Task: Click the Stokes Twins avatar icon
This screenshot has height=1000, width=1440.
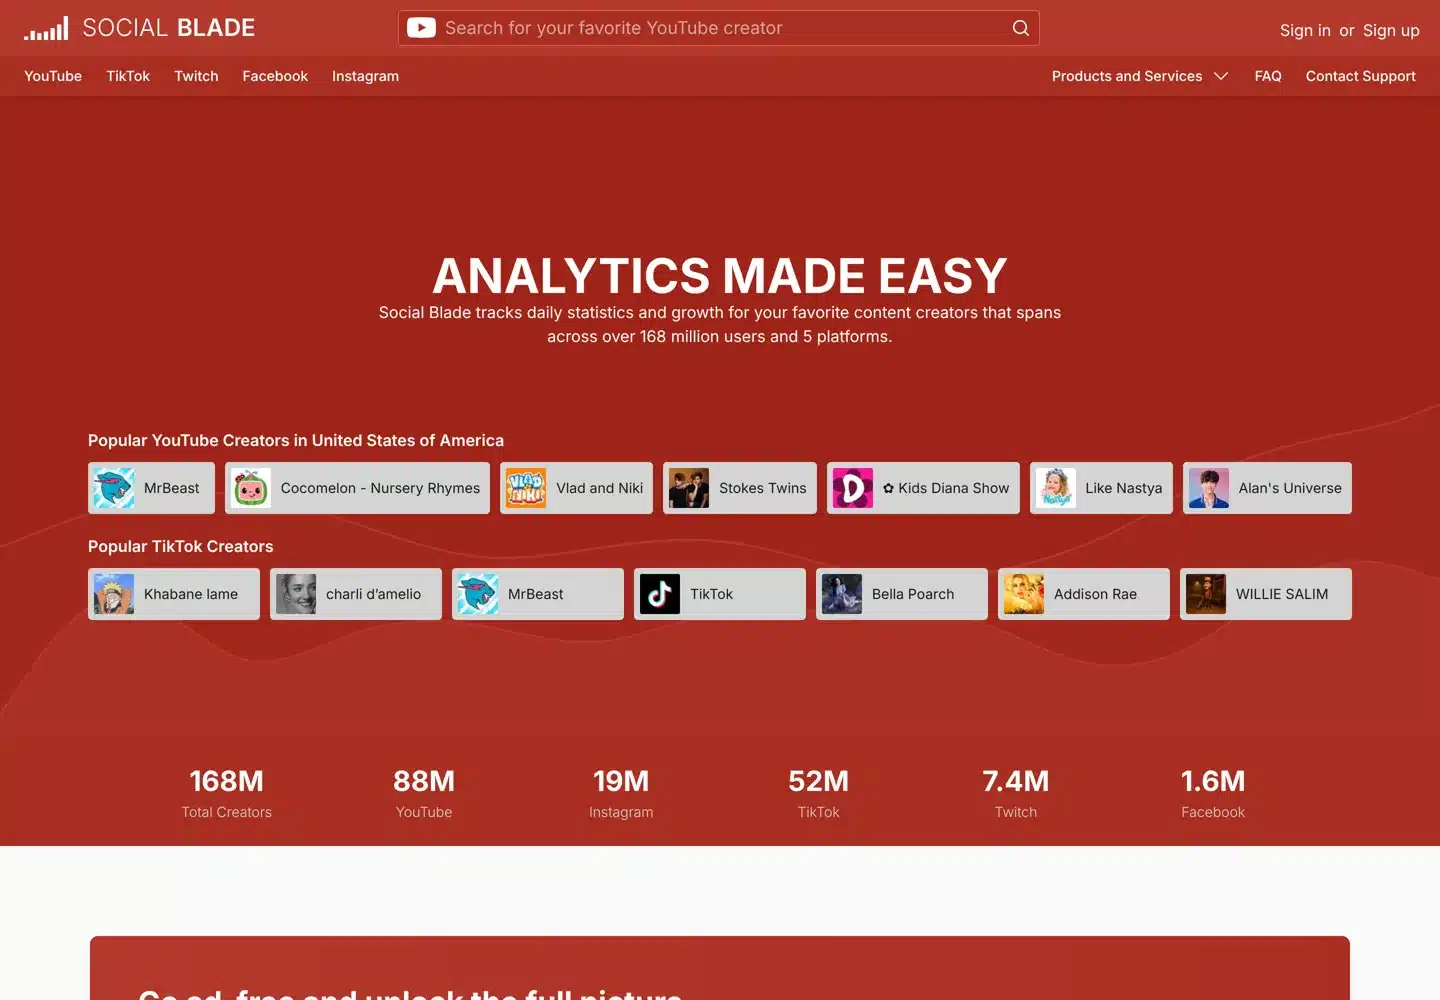Action: [689, 488]
